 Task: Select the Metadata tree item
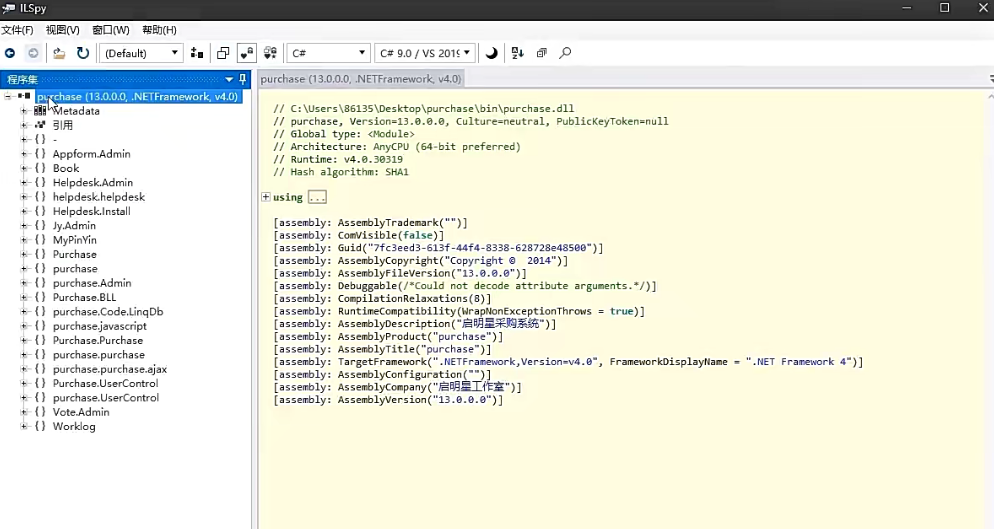(x=76, y=111)
